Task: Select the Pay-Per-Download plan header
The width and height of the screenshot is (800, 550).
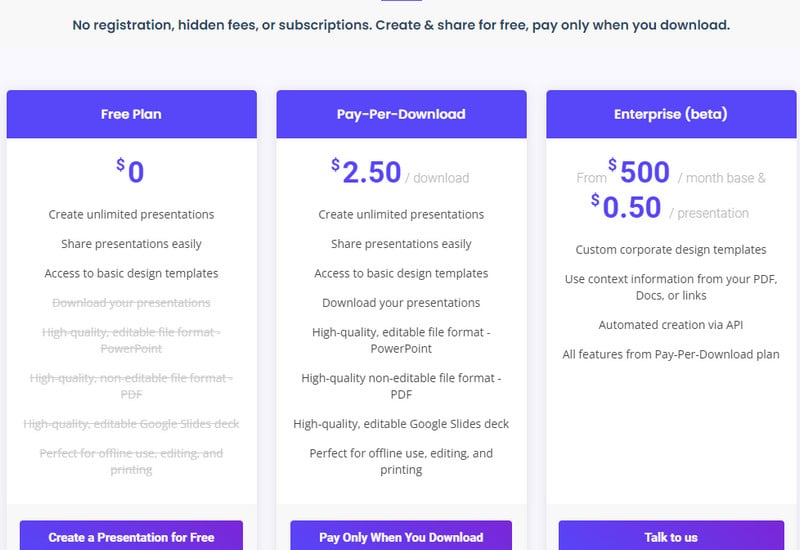Action: pos(402,114)
